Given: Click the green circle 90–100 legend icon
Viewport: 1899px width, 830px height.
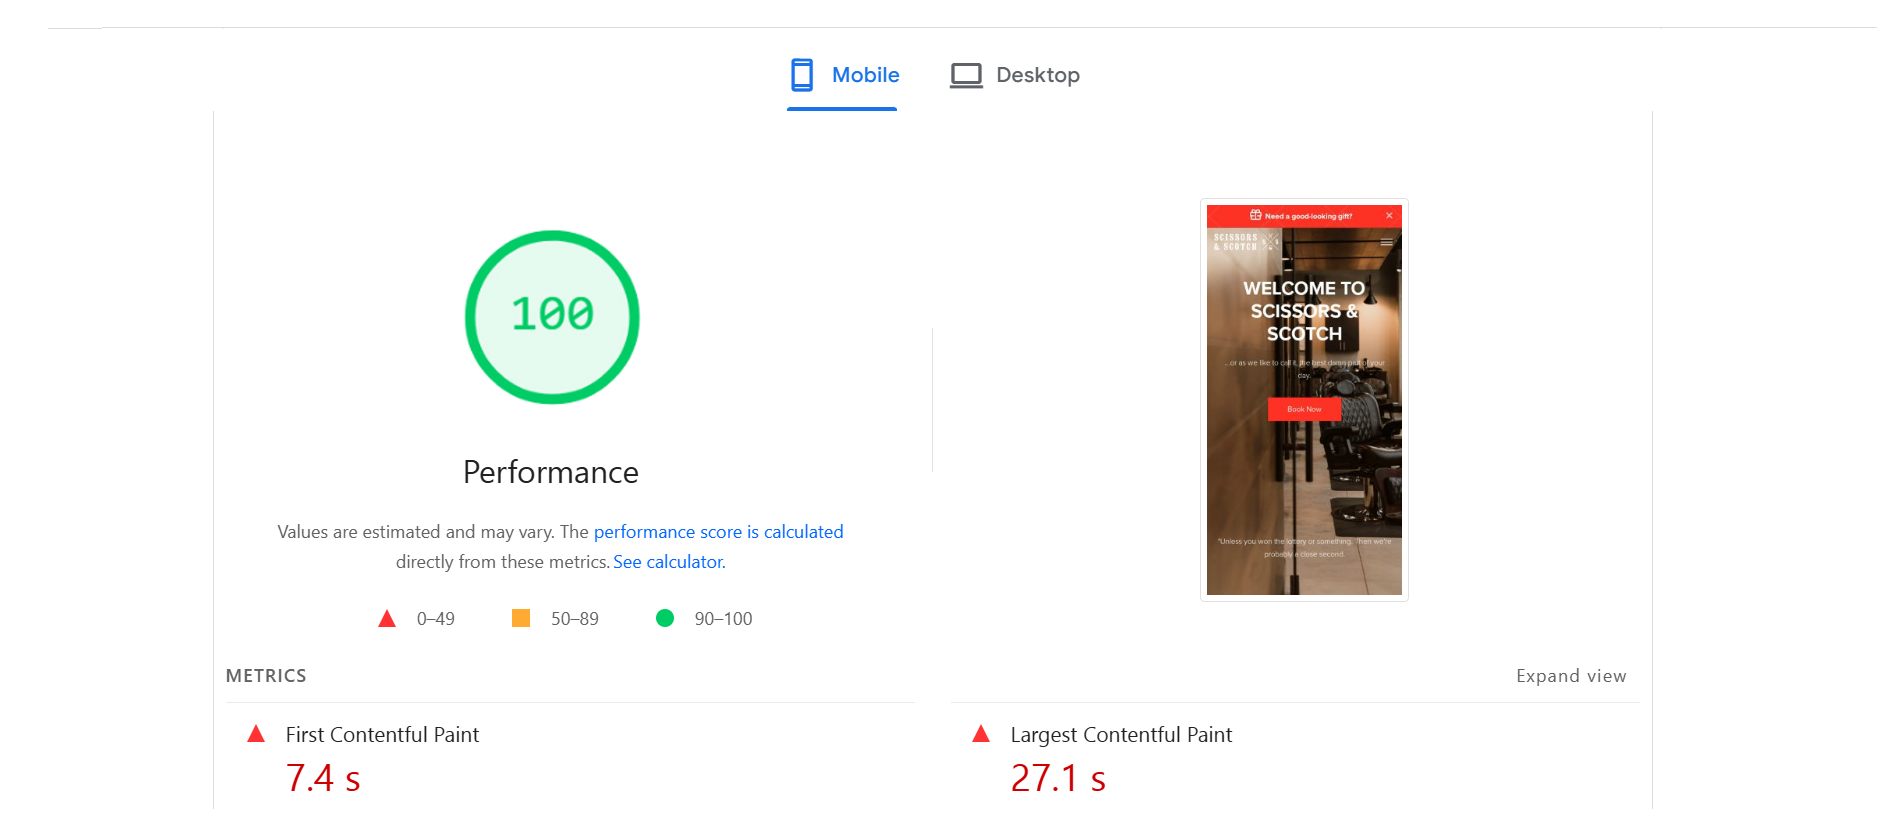Looking at the screenshot, I should coord(665,618).
